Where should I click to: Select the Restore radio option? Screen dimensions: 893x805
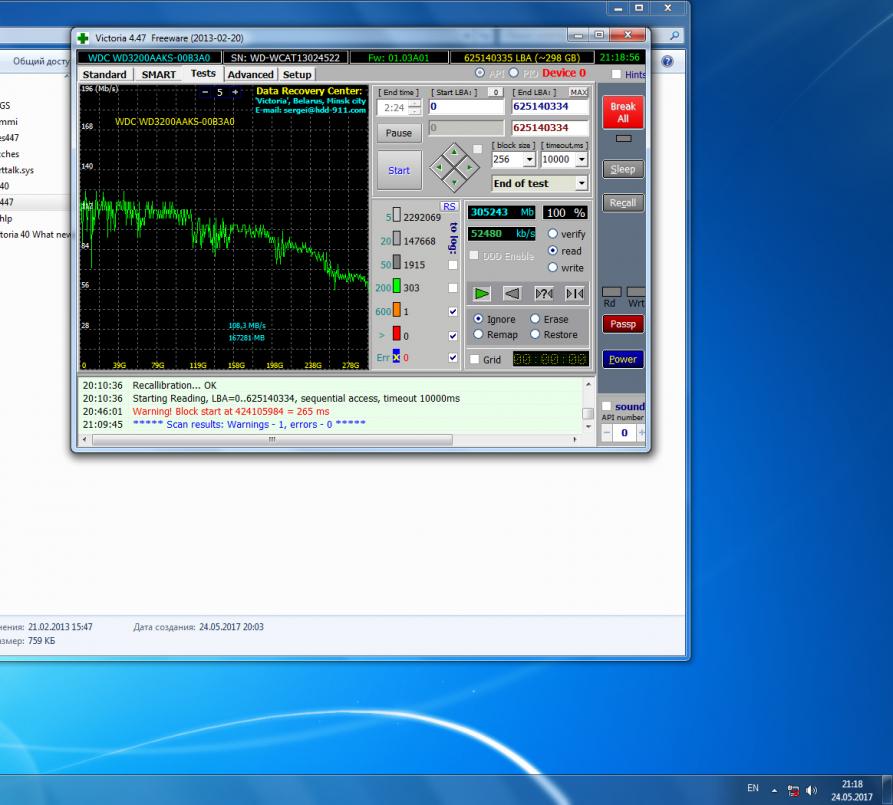coord(535,334)
